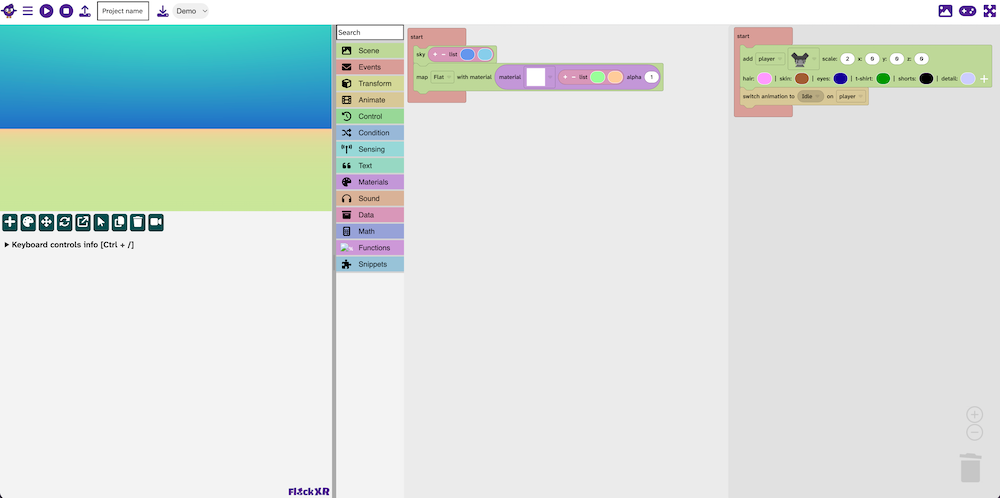Screen dimensions: 1000x498
Task: Click the open/upload project icon
Action: 85,11
